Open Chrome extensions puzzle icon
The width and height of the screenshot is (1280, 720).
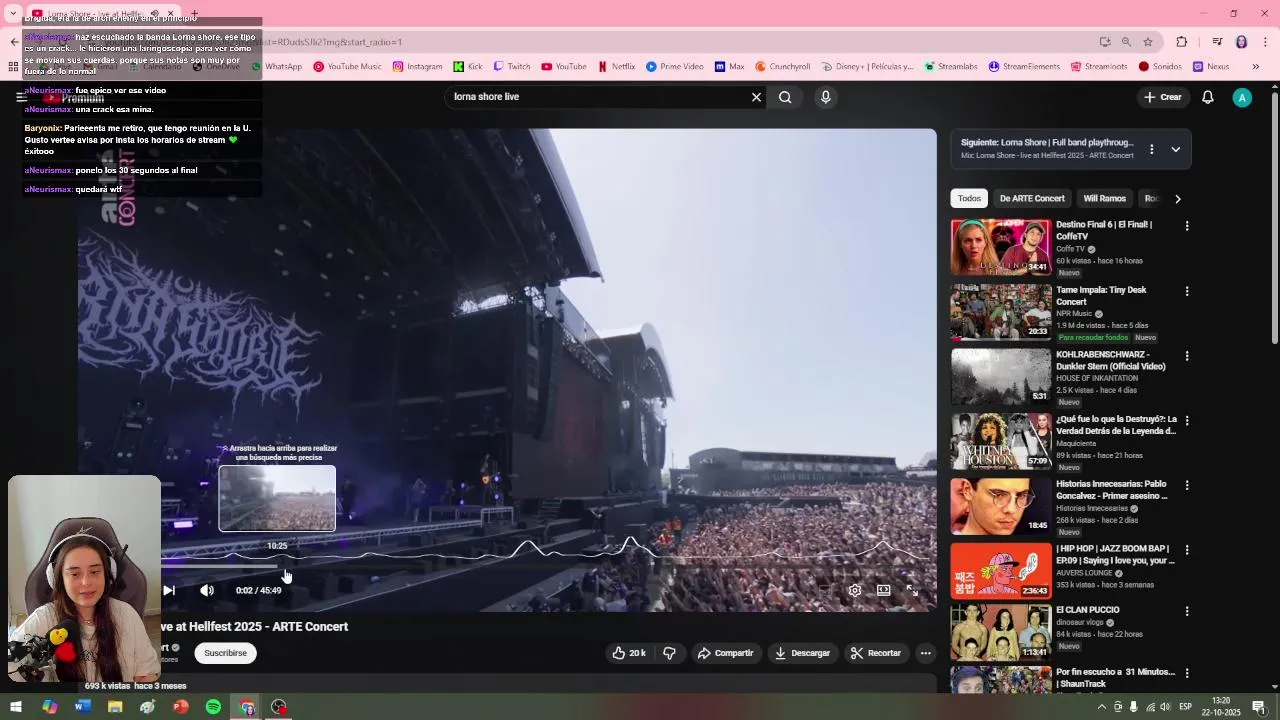coord(1182,42)
